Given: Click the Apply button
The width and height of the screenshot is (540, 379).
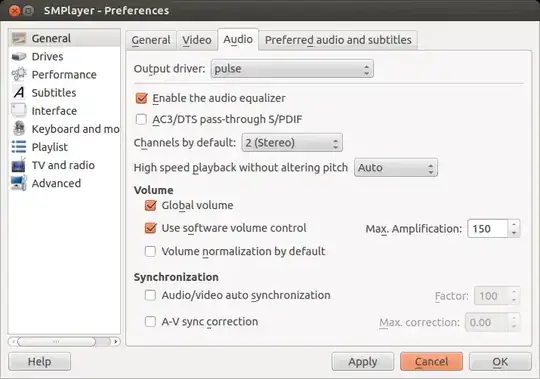Looking at the screenshot, I should point(363,361).
